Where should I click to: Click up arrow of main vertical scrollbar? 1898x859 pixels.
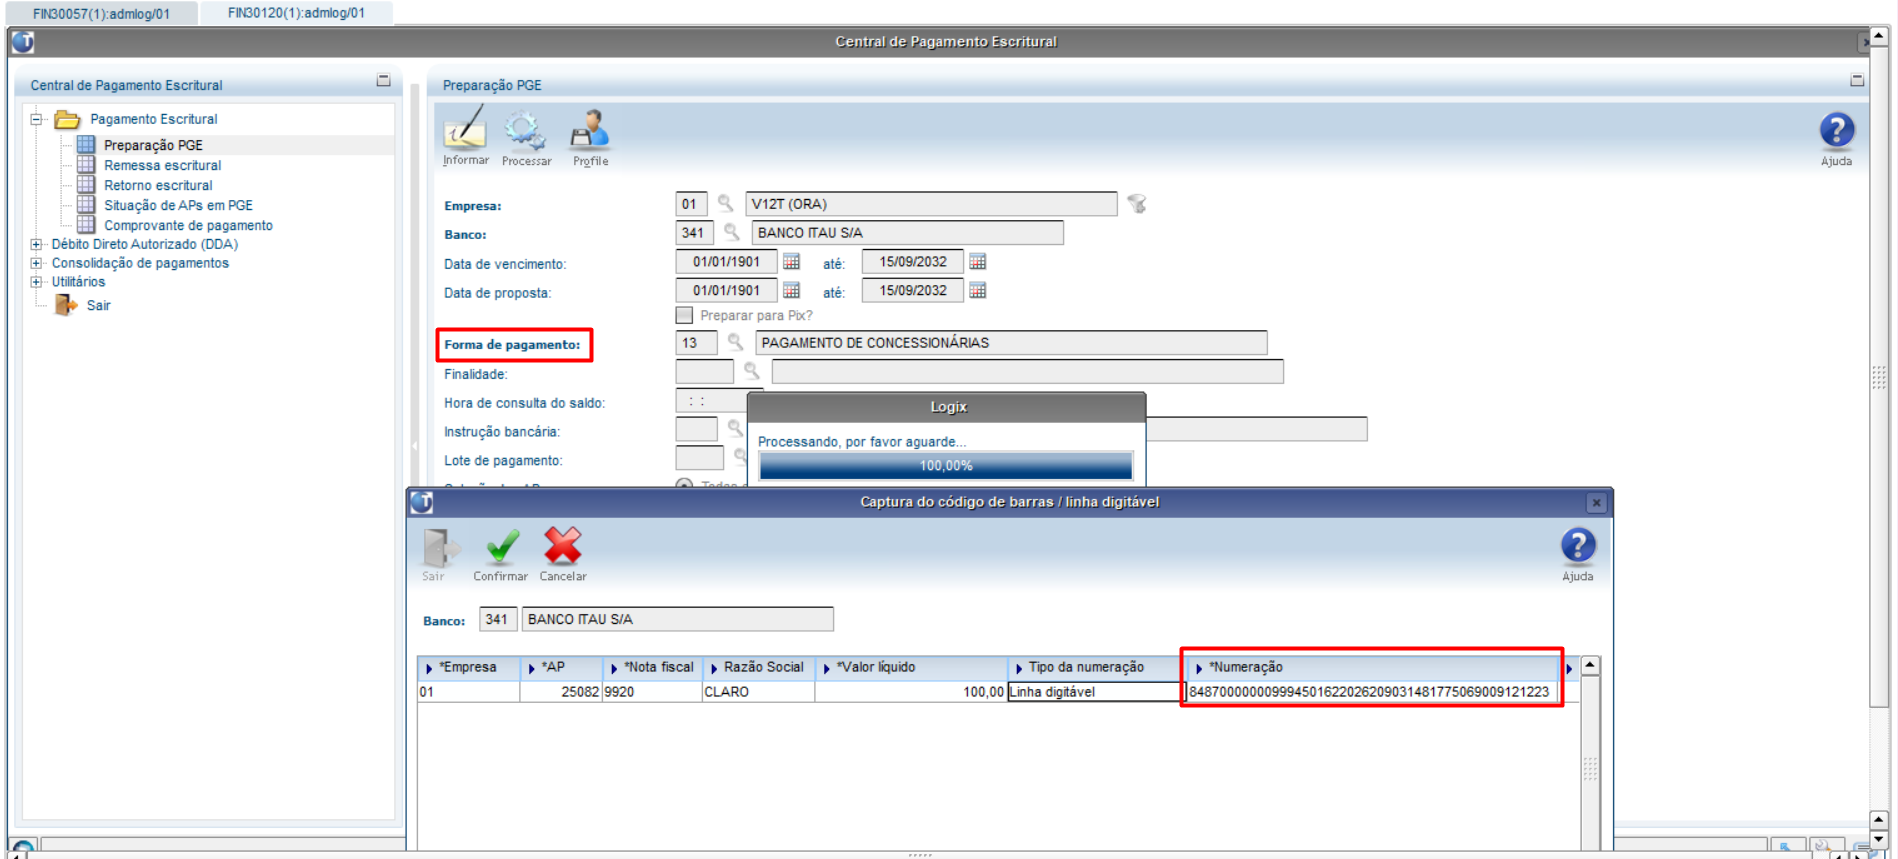pos(1879,36)
